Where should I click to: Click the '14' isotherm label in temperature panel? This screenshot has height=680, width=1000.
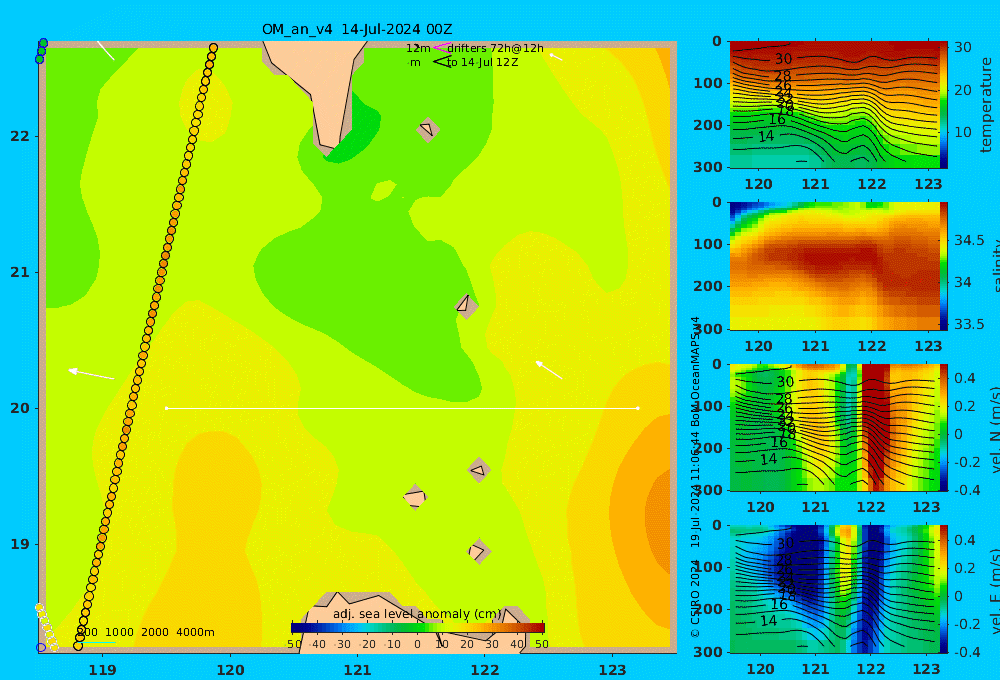coord(766,136)
